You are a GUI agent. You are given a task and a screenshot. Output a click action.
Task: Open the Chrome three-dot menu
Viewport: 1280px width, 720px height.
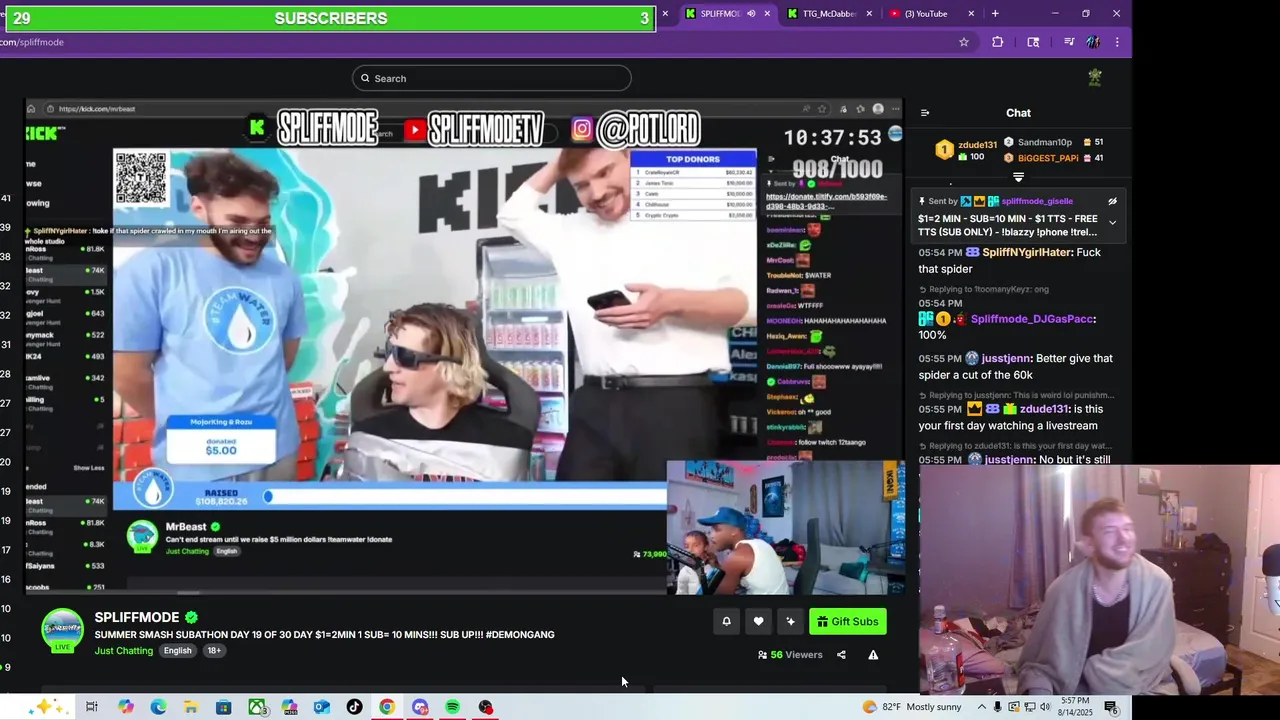(x=1117, y=42)
